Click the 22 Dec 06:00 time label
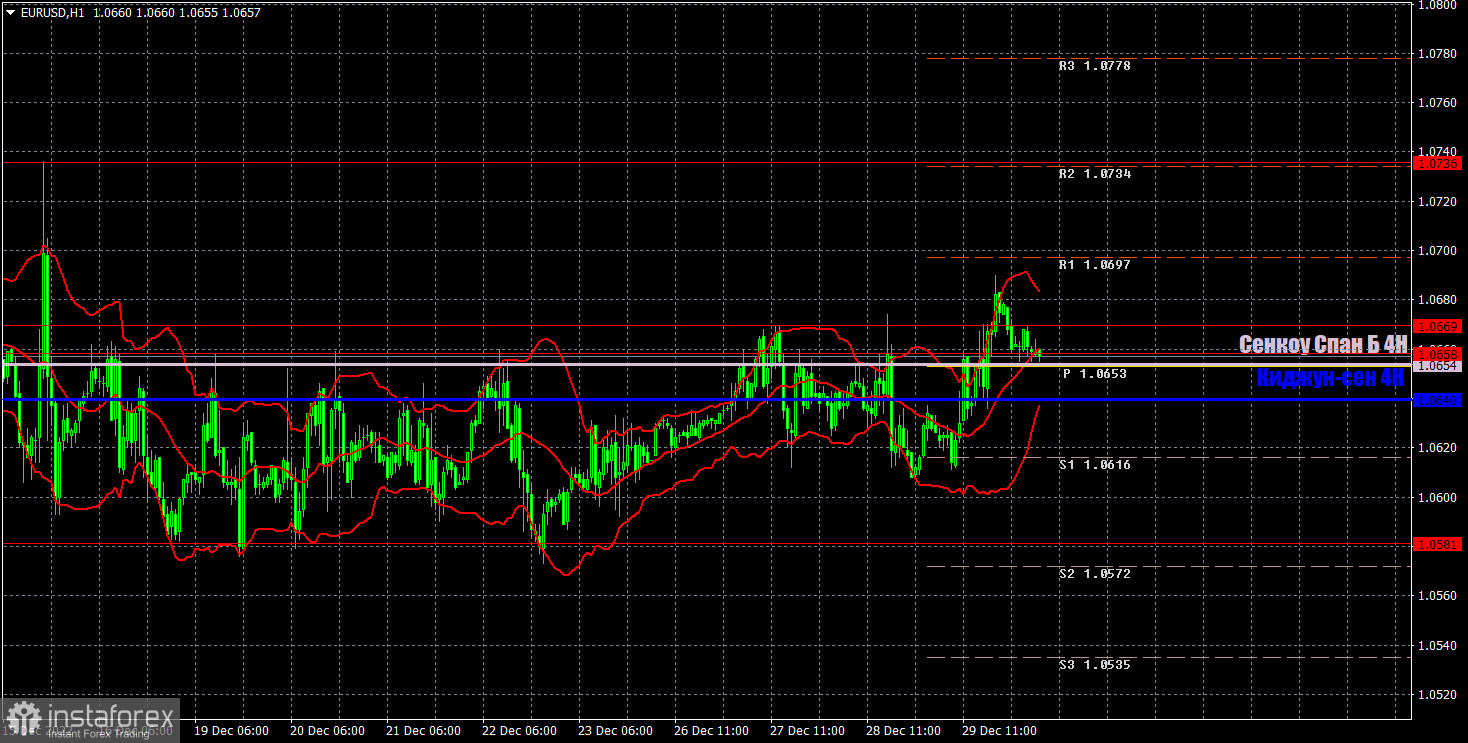The width and height of the screenshot is (1468, 743). (x=519, y=731)
